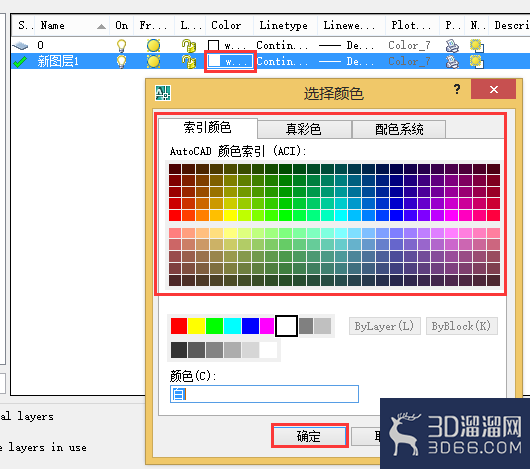This screenshot has width=530, height=469.
Task: Switch to the 配色系统 tab
Action: coord(399,129)
